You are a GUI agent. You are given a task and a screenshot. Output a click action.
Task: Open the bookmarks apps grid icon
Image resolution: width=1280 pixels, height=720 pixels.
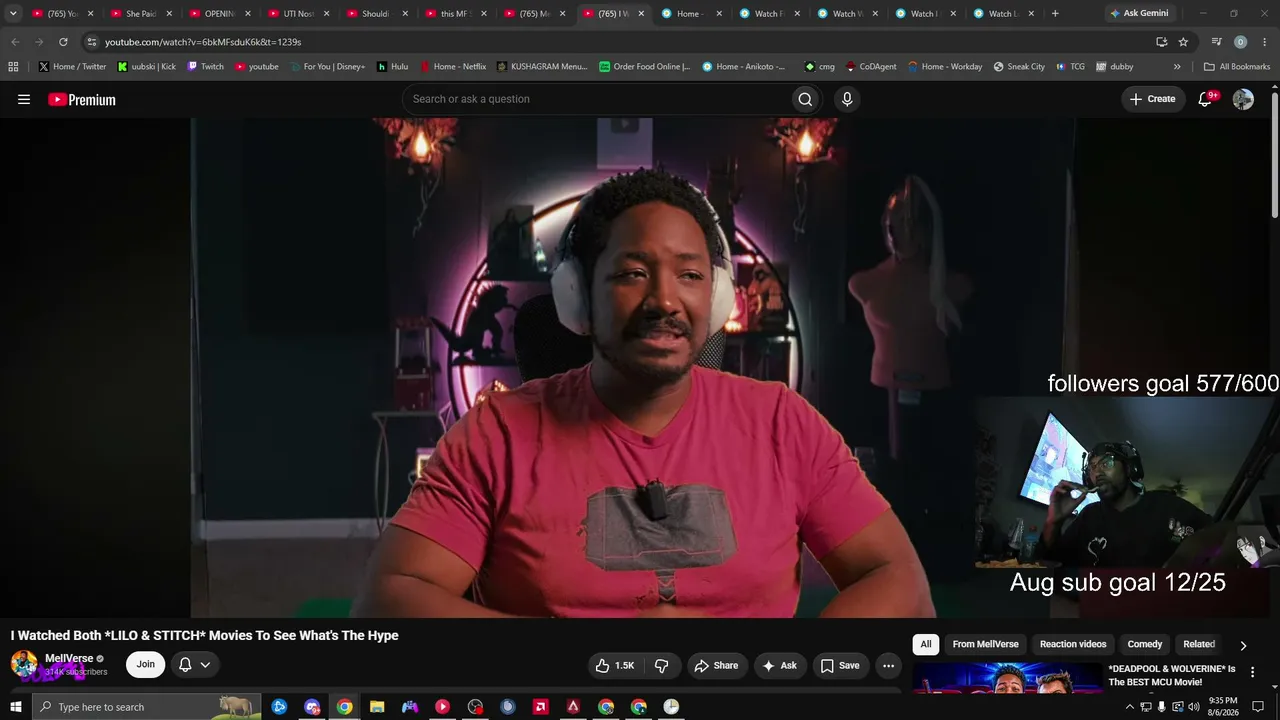(x=13, y=67)
